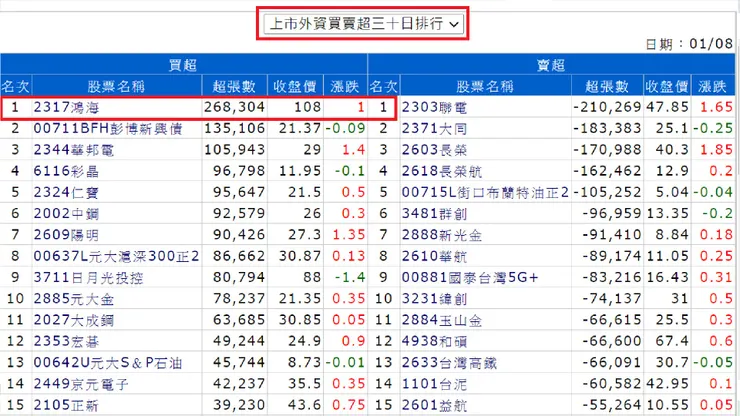This screenshot has width=740, height=416.
Task: Open the 2618長榮航 stock link
Action: (442, 171)
